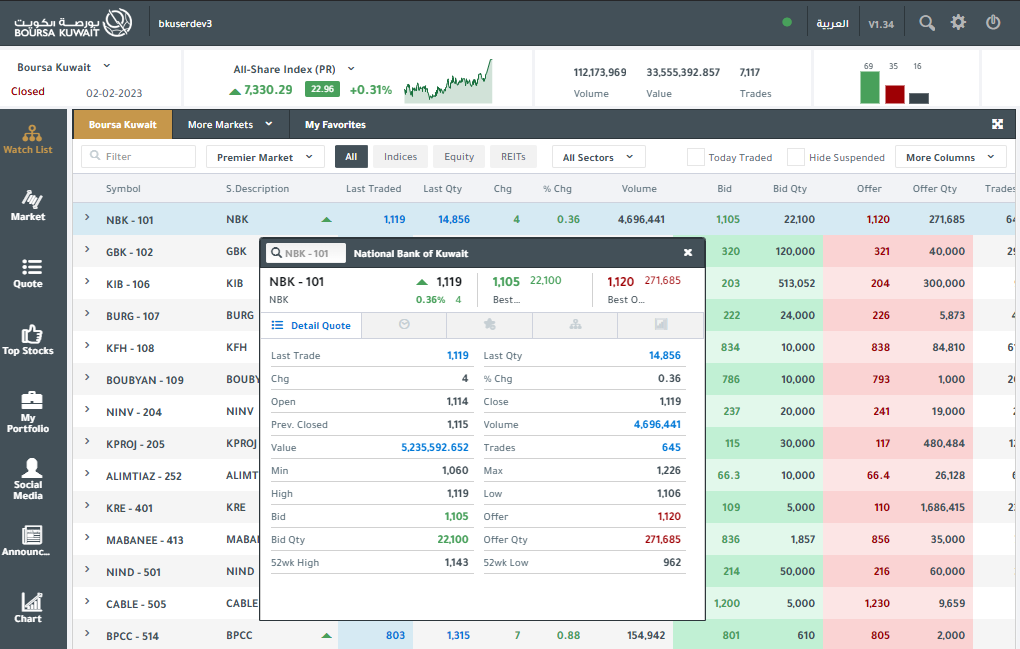1020x649 pixels.
Task: Switch to the My Favorites tab
Action: [335, 125]
